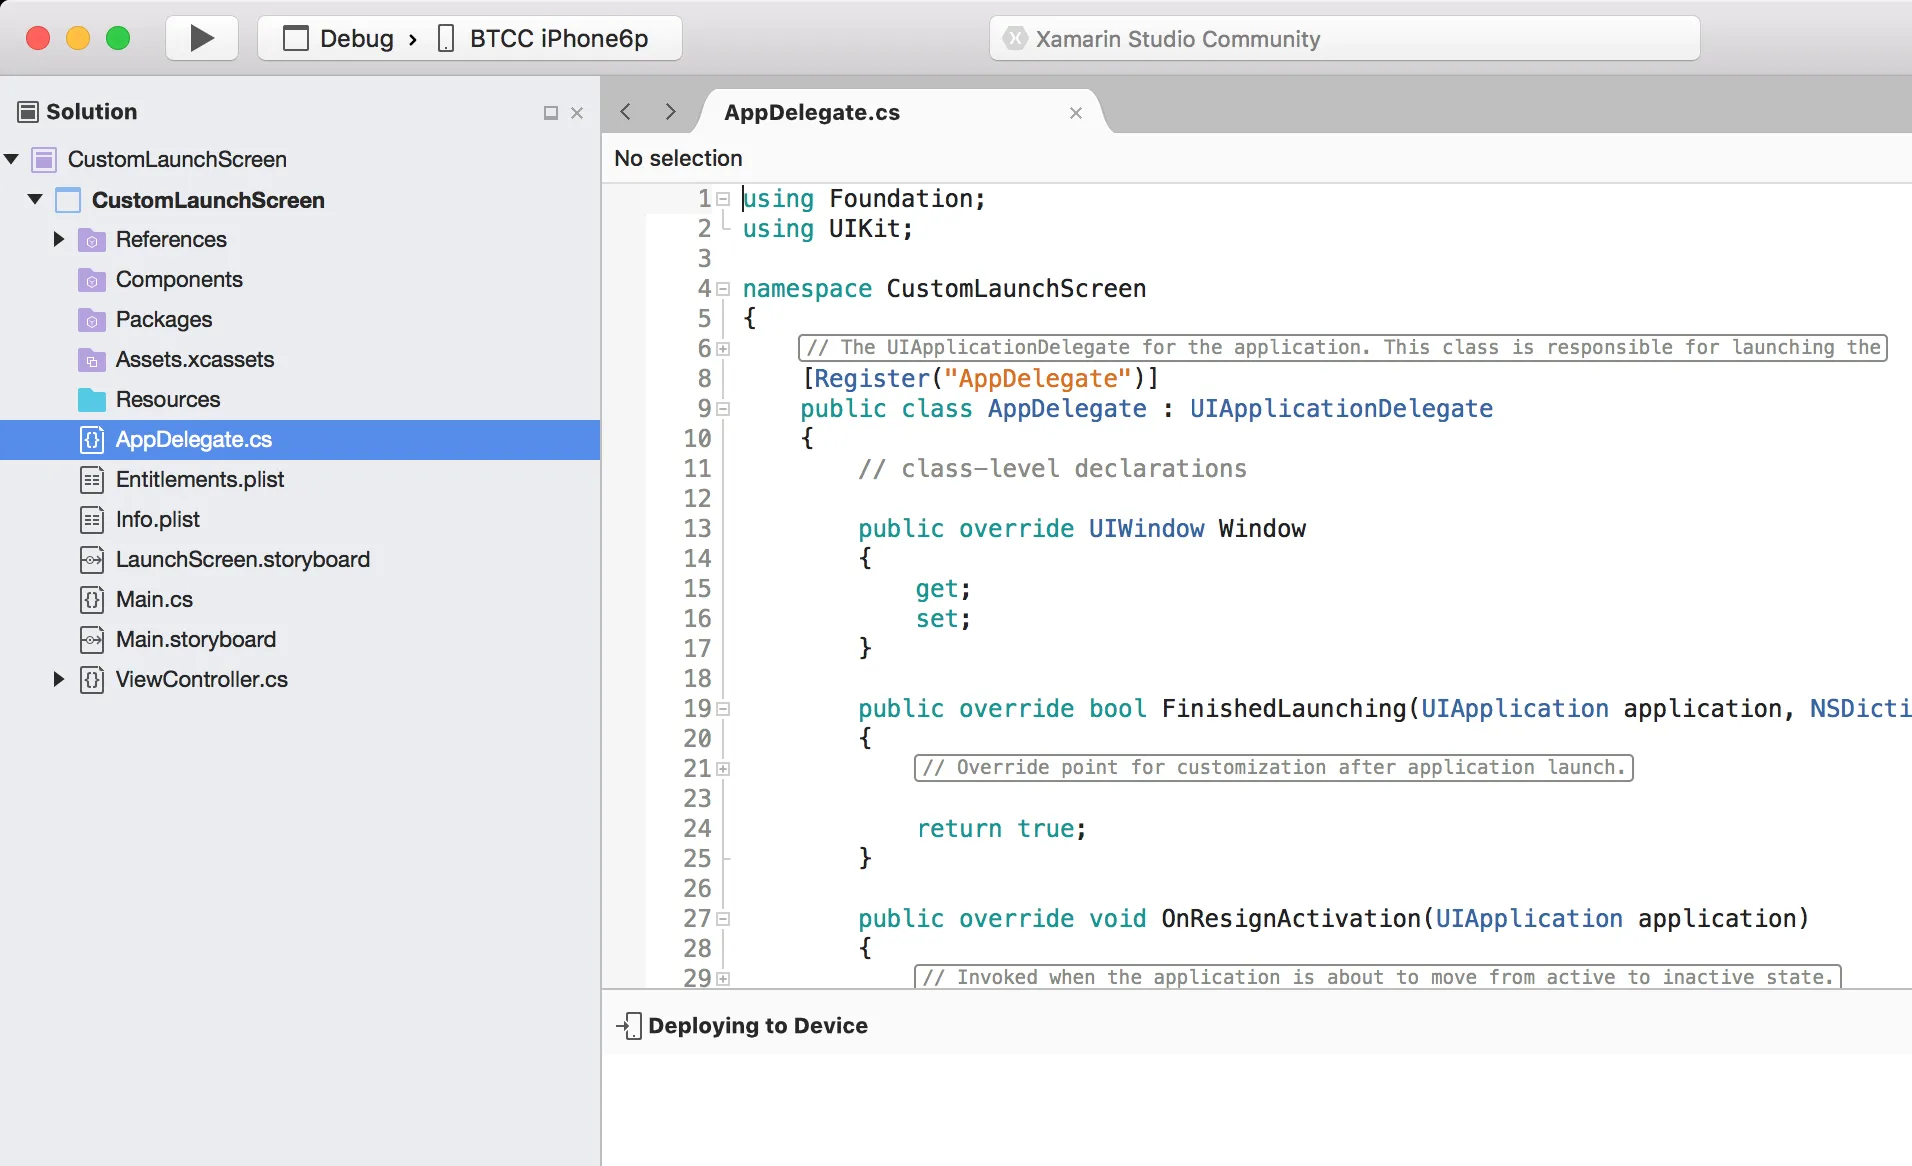Viewport: 1912px width, 1166px height.
Task: Collapse the CustomLaunchScreen solution node
Action: pos(12,159)
